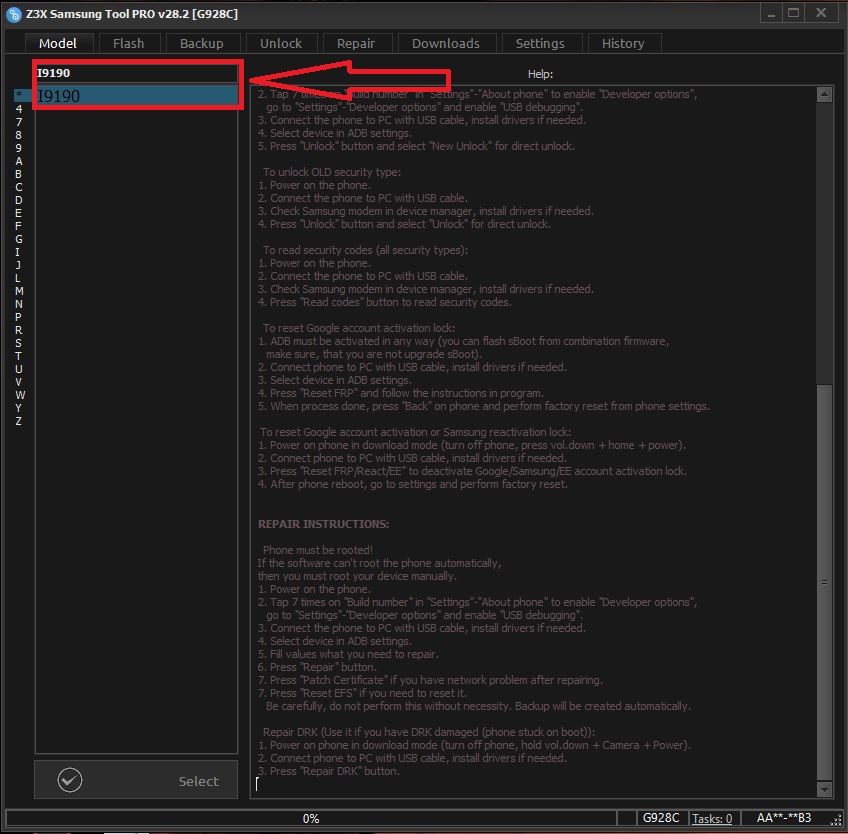Filter models by letter Z
The image size is (848, 834).
(x=18, y=421)
